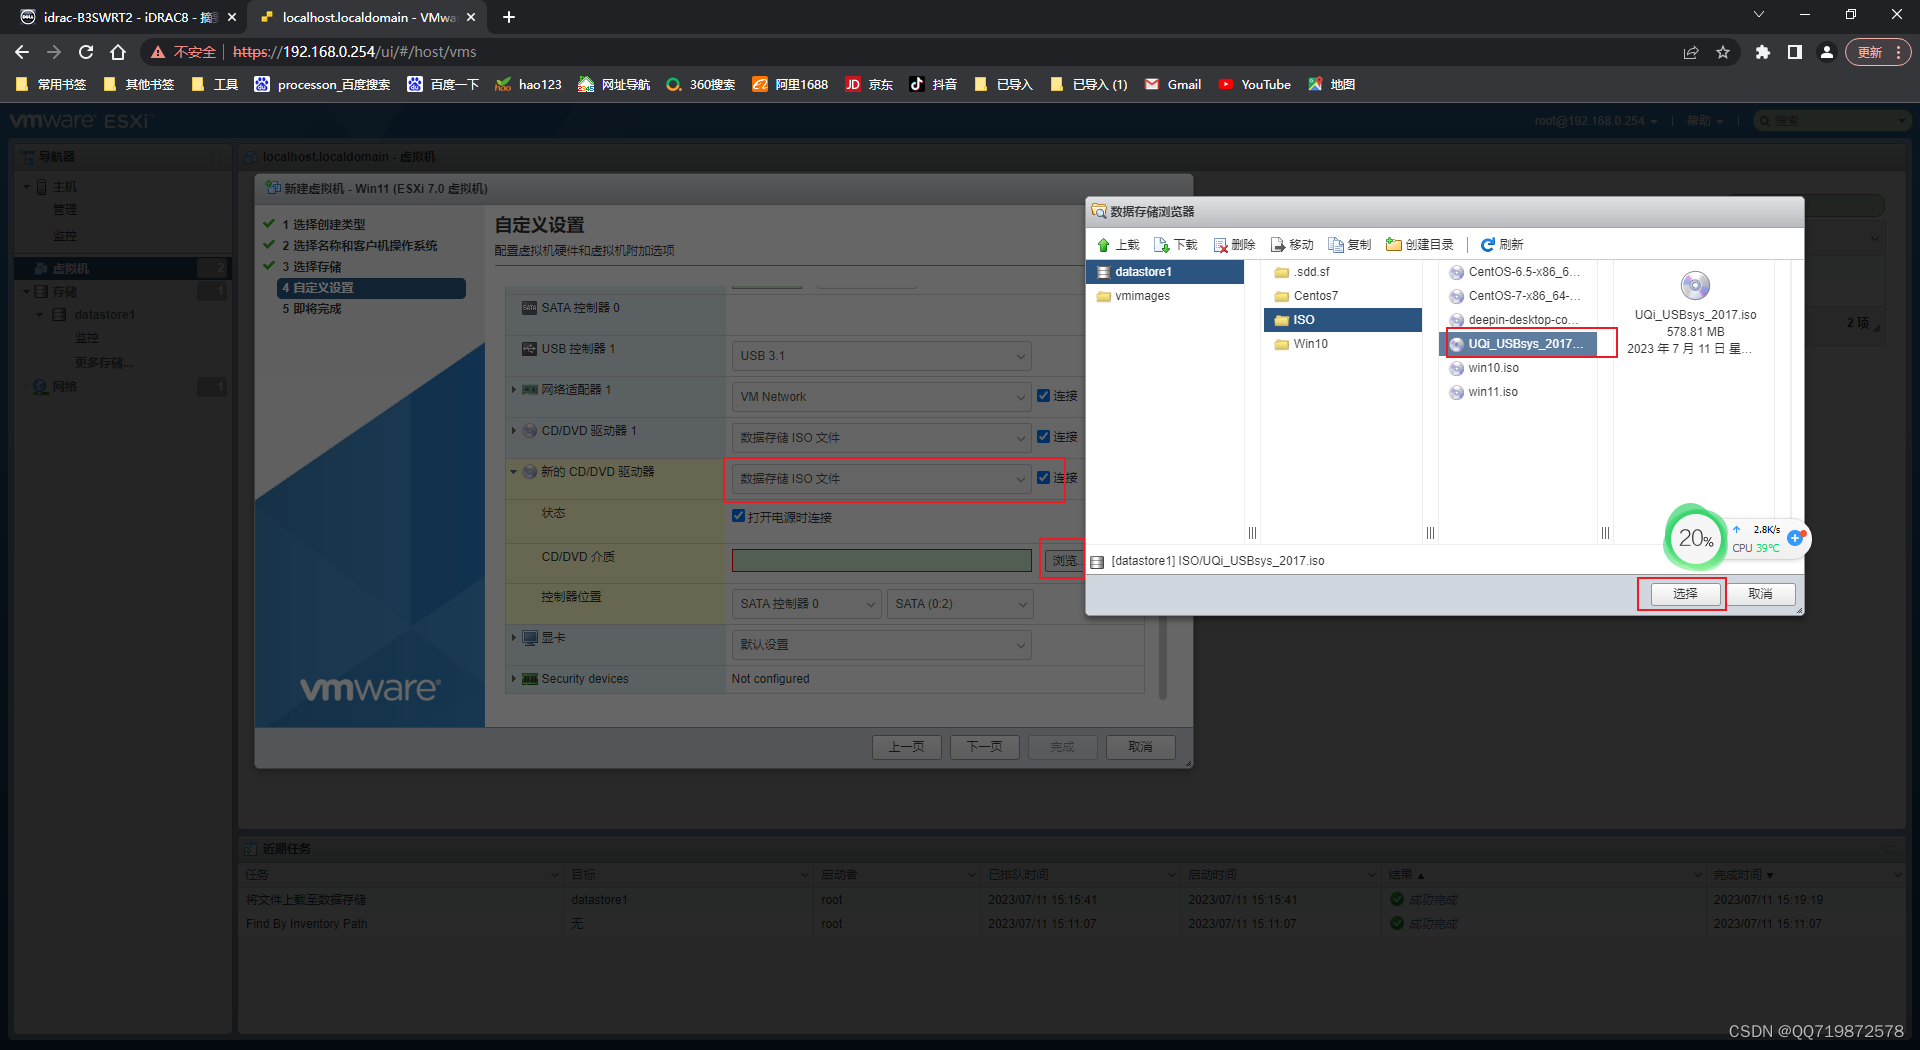Expand the 显卡 row
1920x1050 pixels.
514,637
